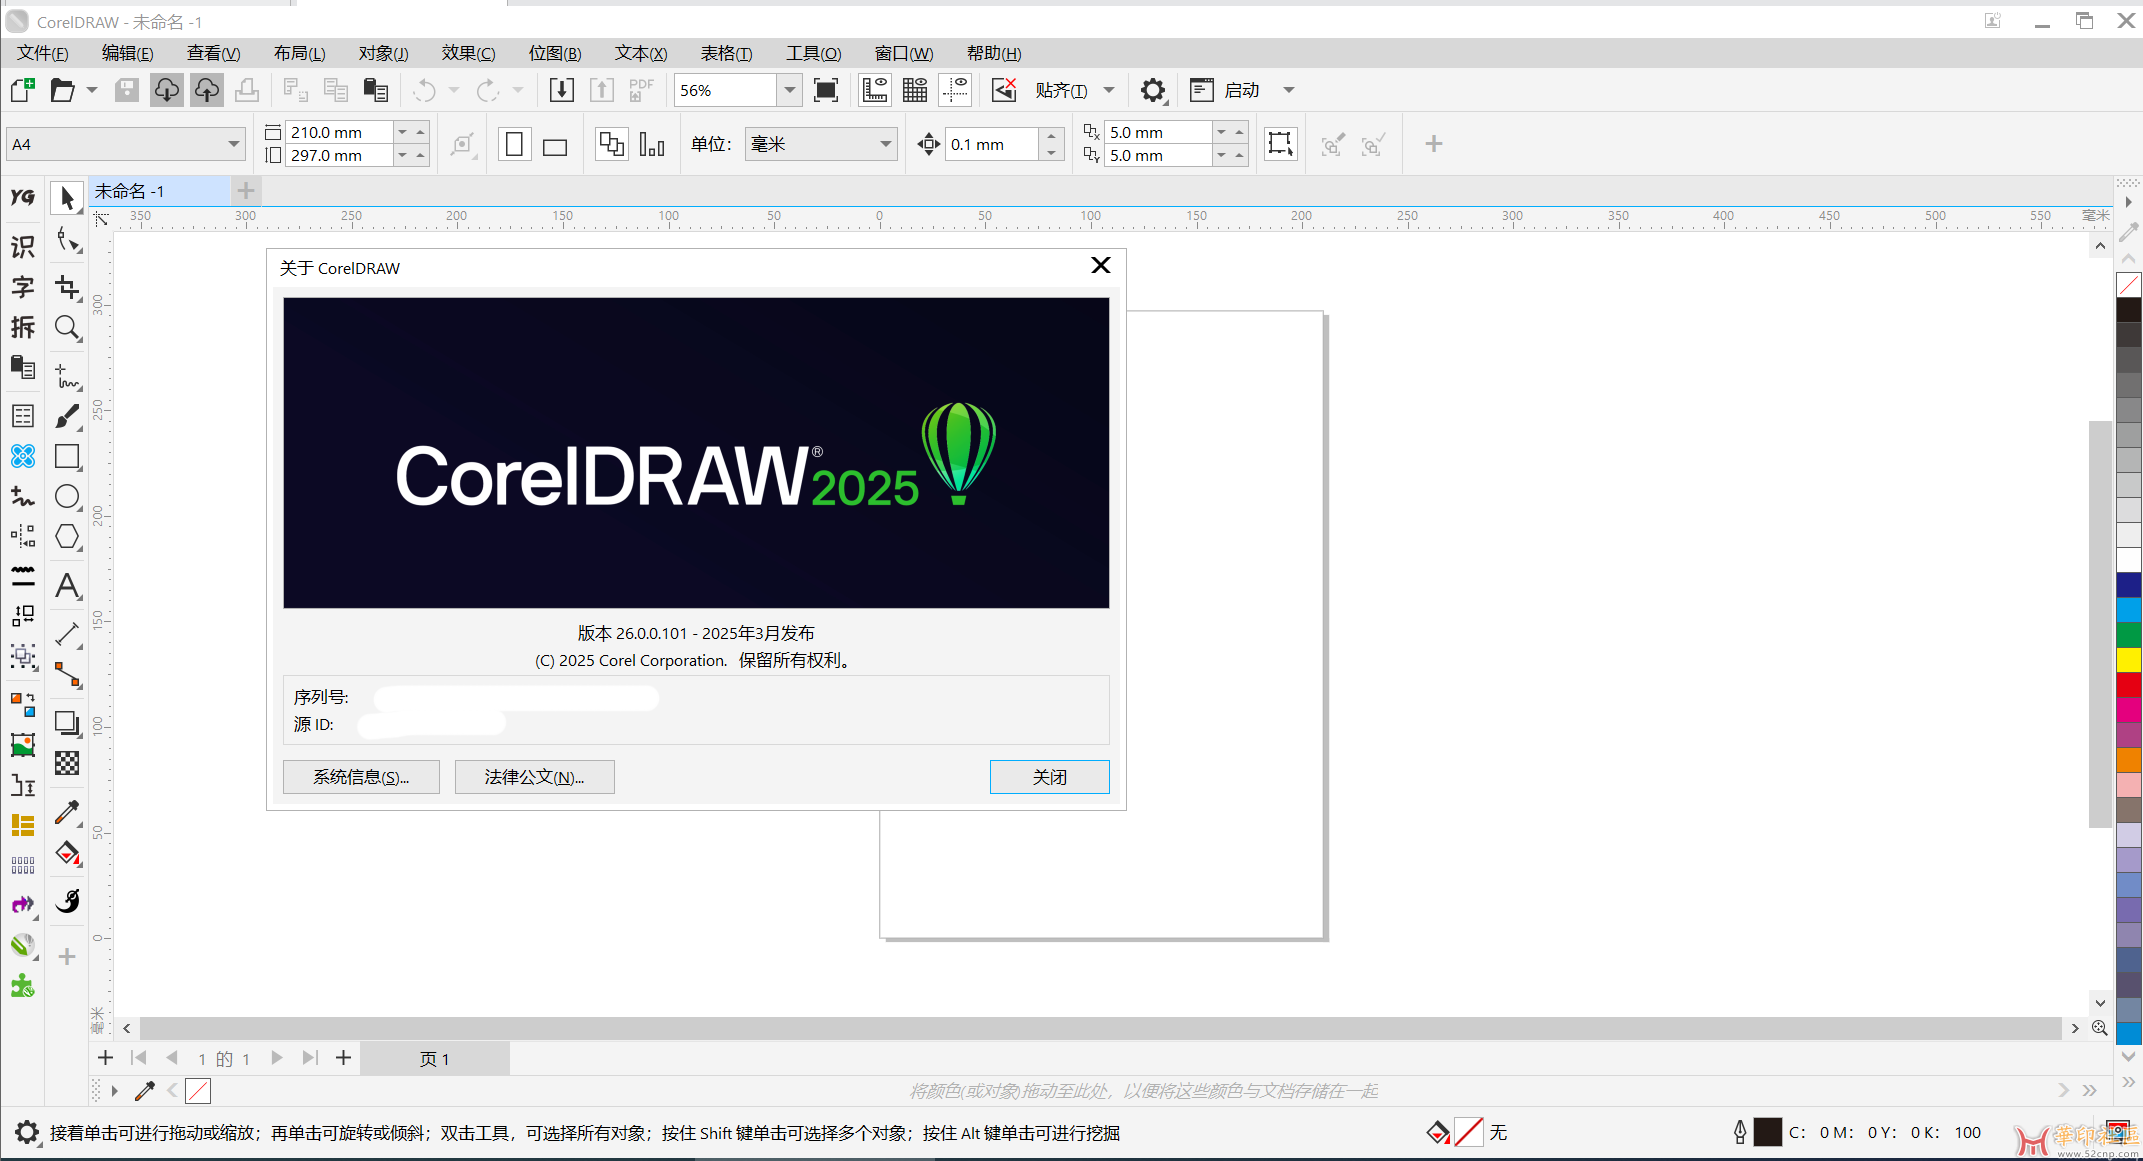Select the Connector tool
The image size is (2143, 1161).
click(x=67, y=676)
